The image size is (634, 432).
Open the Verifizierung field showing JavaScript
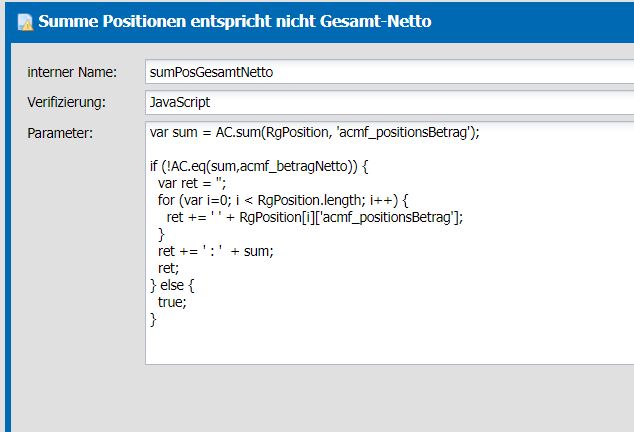389,102
